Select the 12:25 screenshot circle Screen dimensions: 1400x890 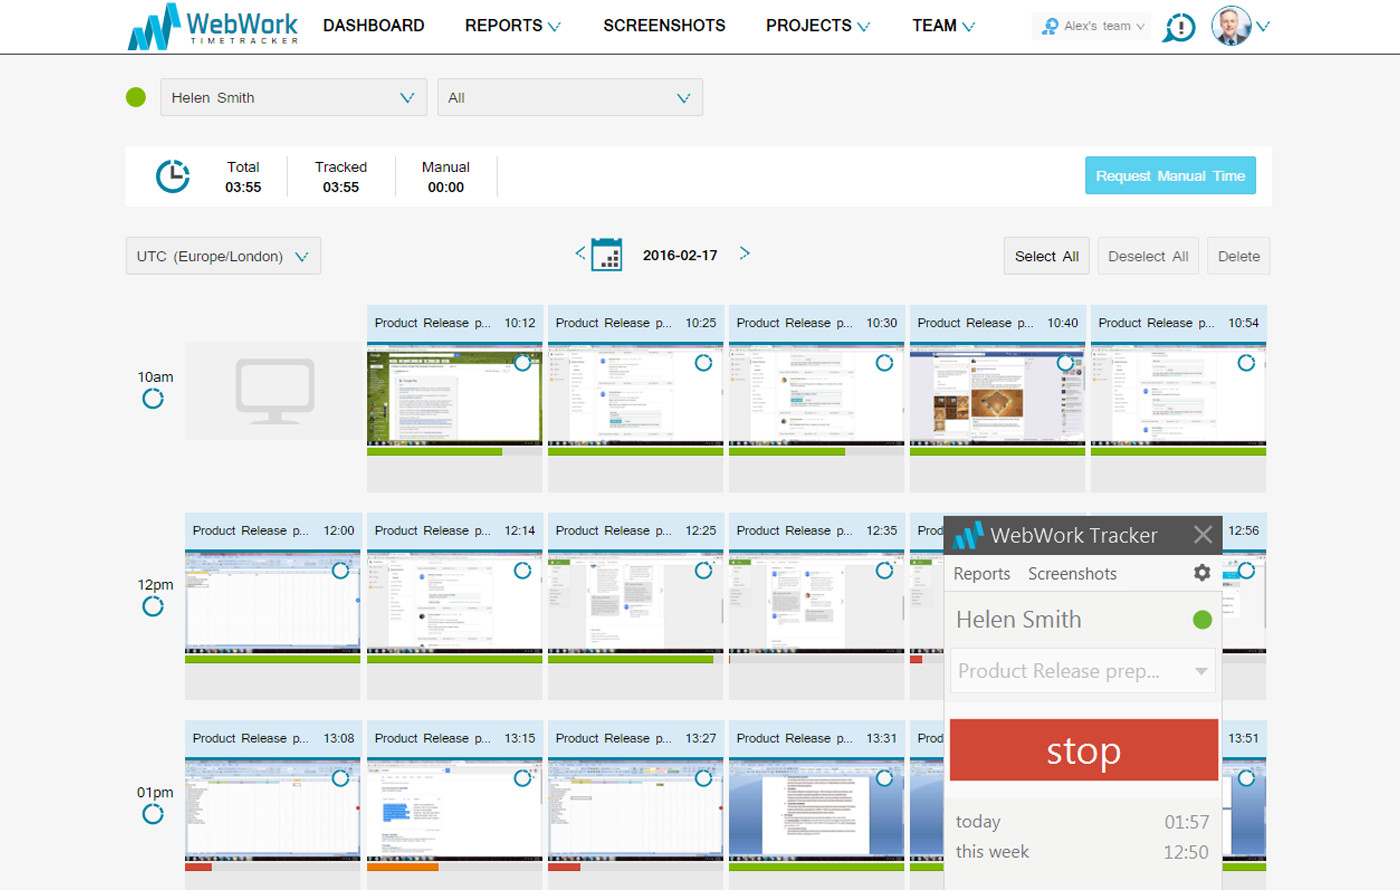703,570
